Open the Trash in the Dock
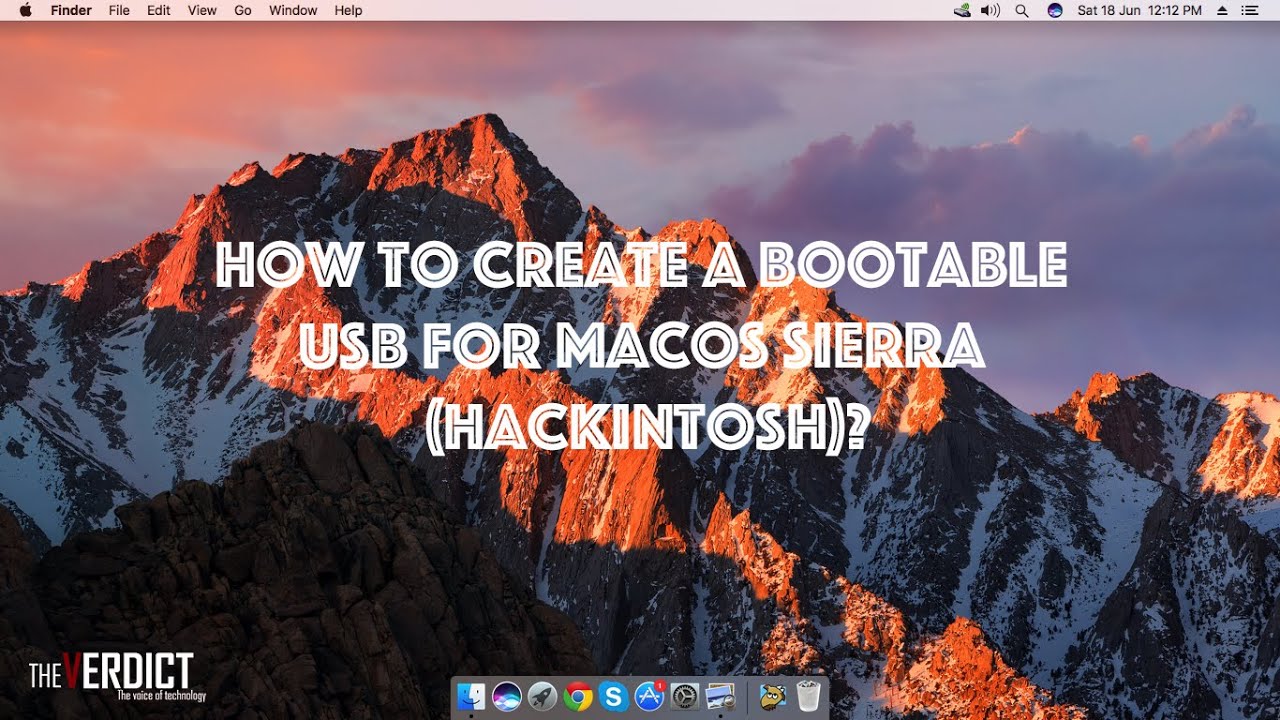 coord(808,696)
